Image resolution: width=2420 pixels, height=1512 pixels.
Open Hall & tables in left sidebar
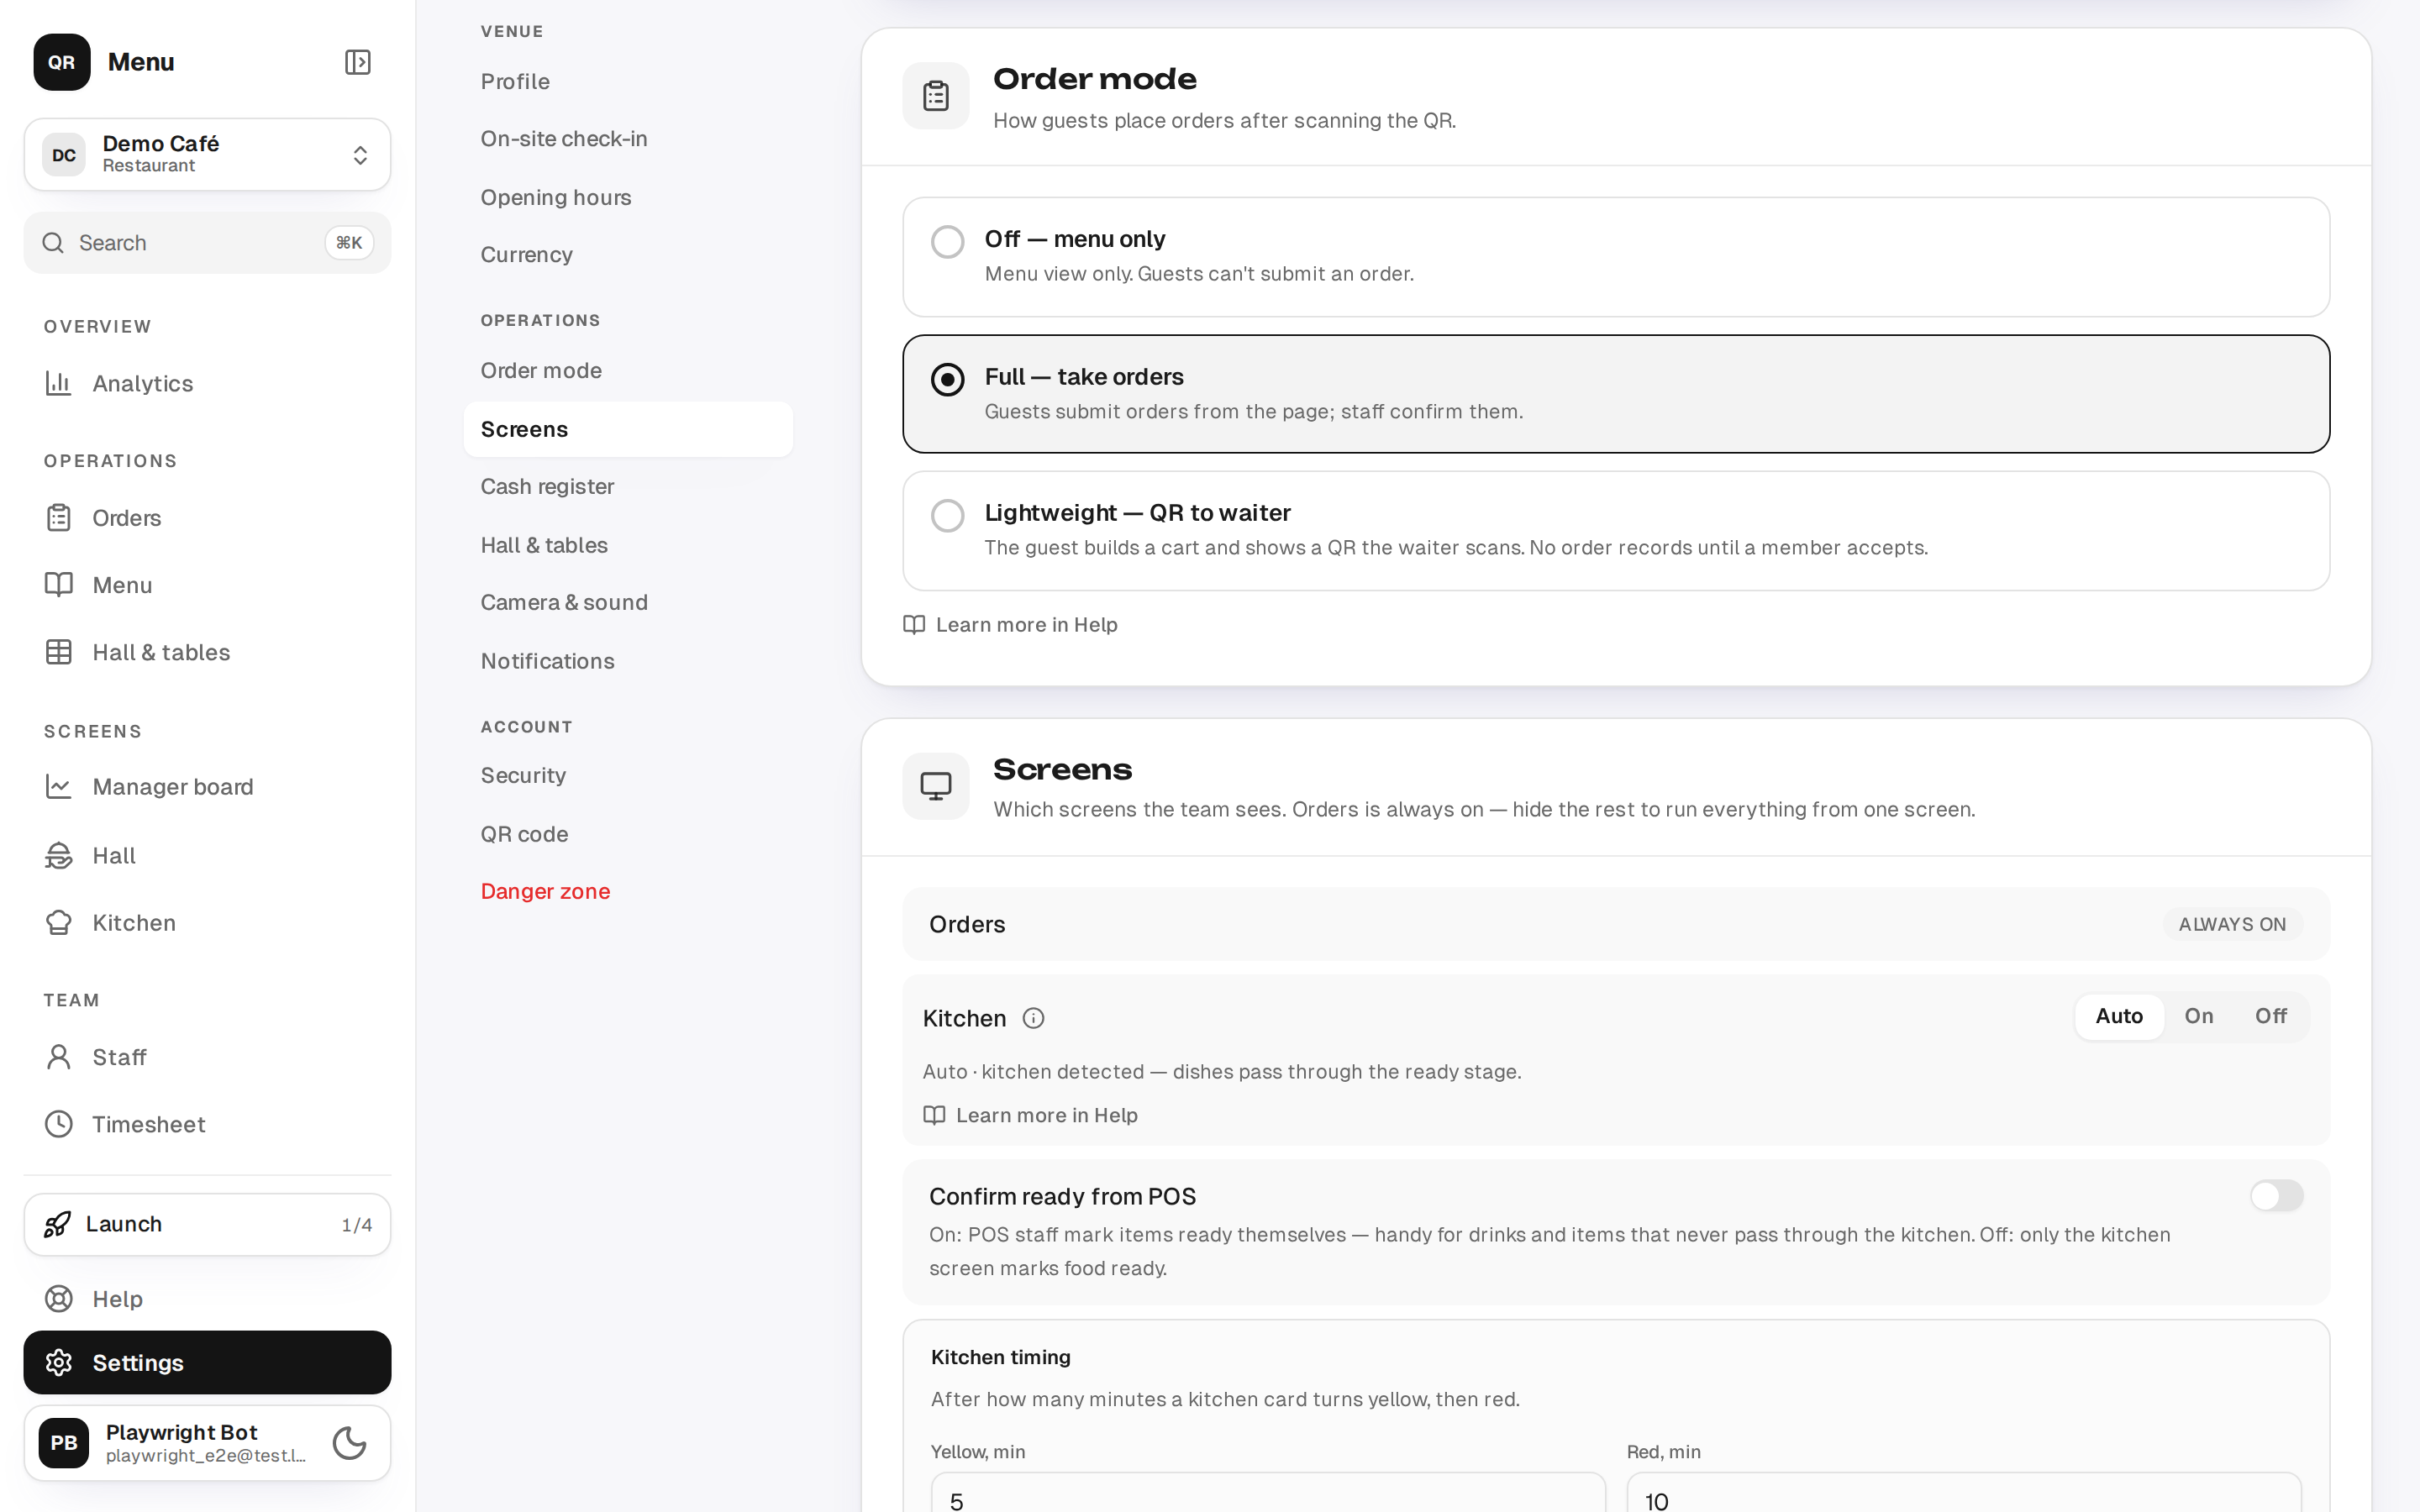(207, 652)
